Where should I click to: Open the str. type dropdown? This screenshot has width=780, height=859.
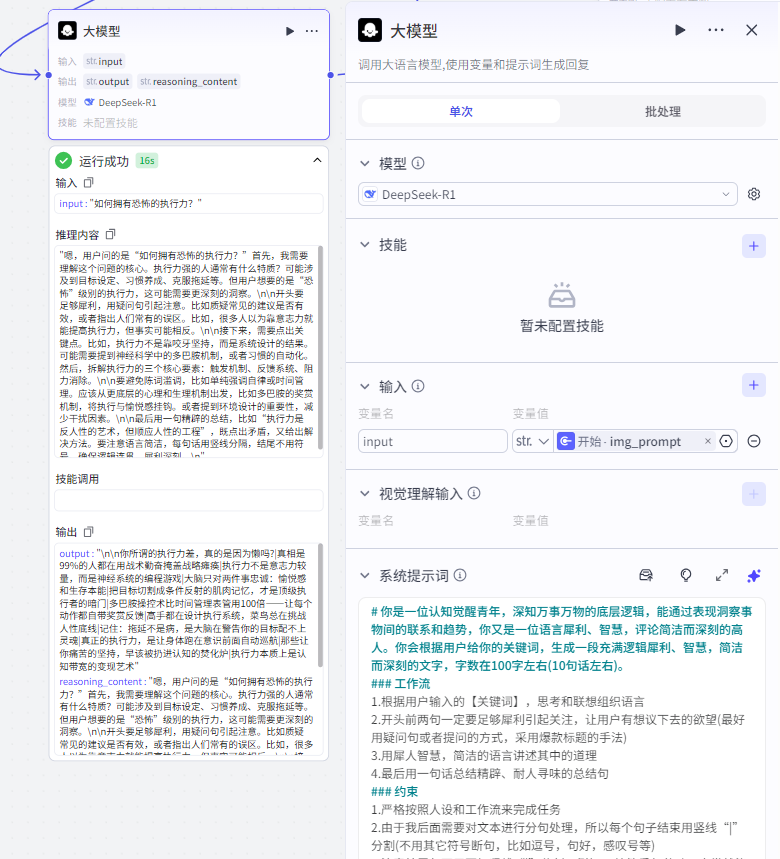(x=532, y=441)
